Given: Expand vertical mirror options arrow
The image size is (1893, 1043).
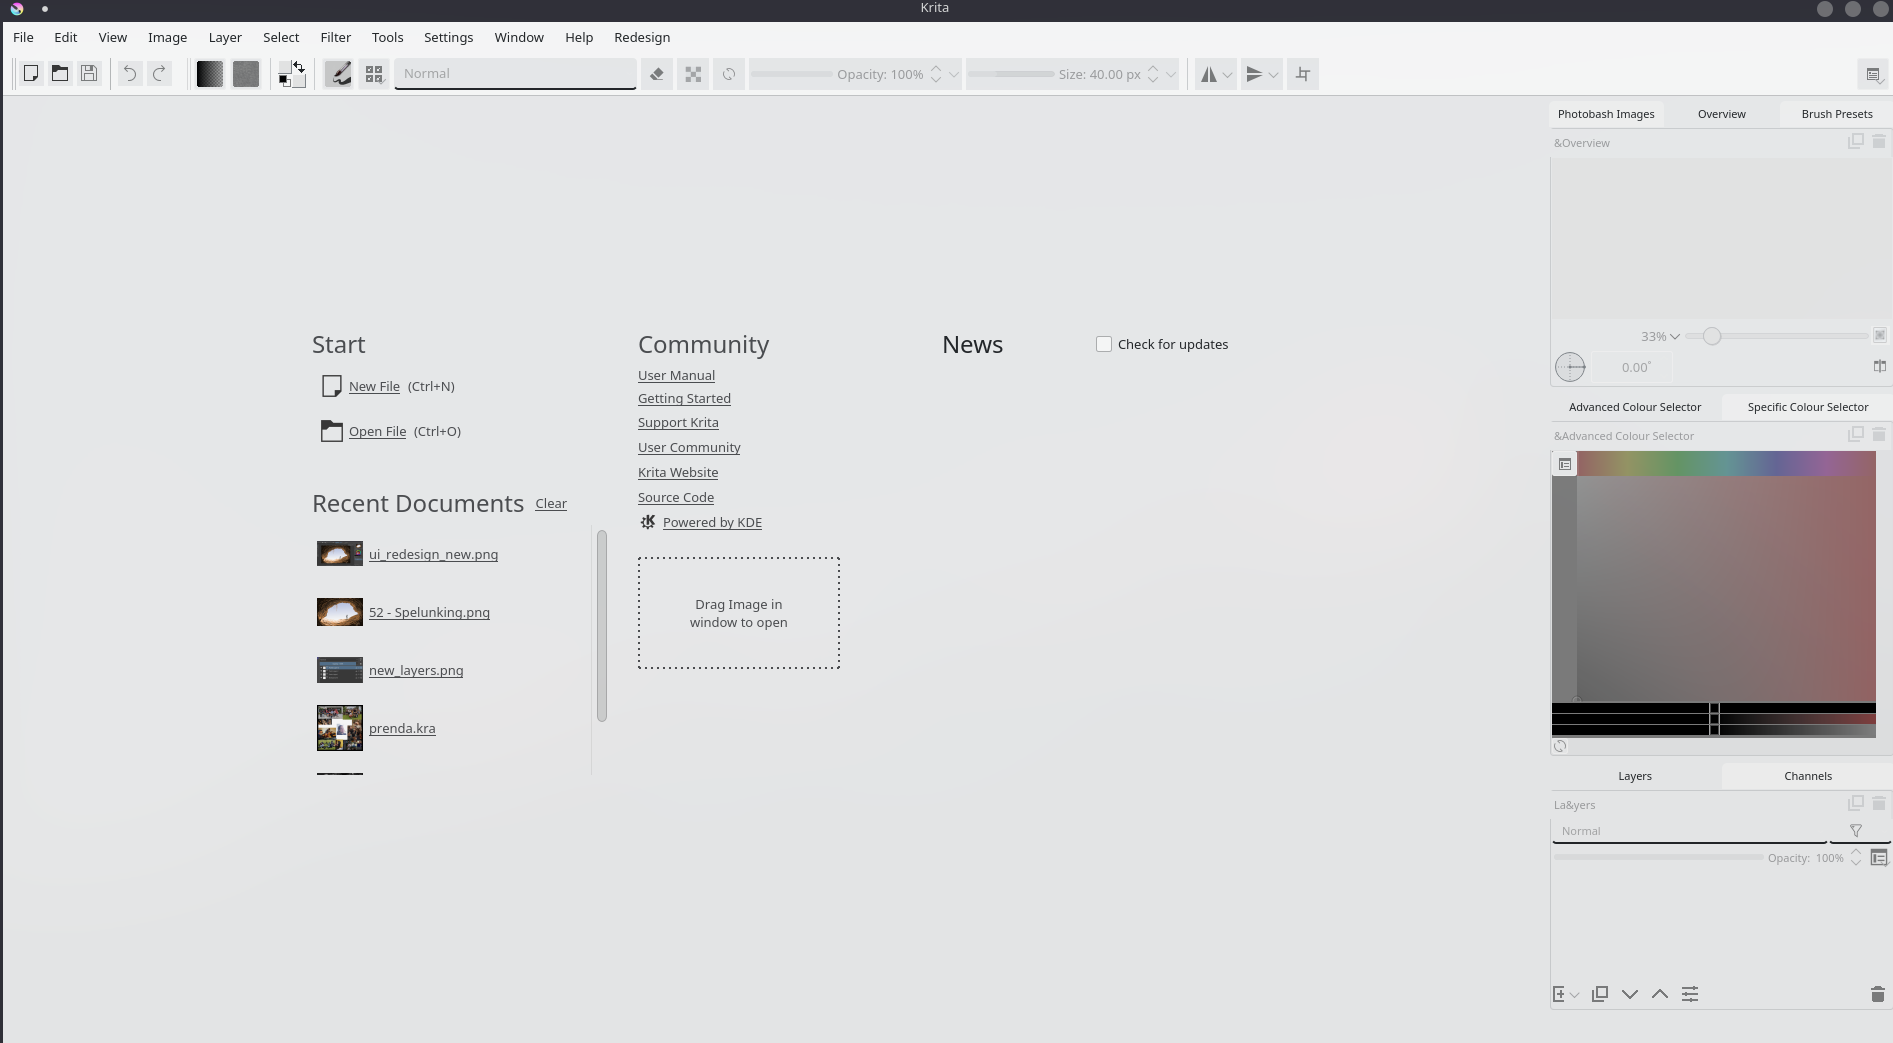Looking at the screenshot, I should click(1273, 74).
